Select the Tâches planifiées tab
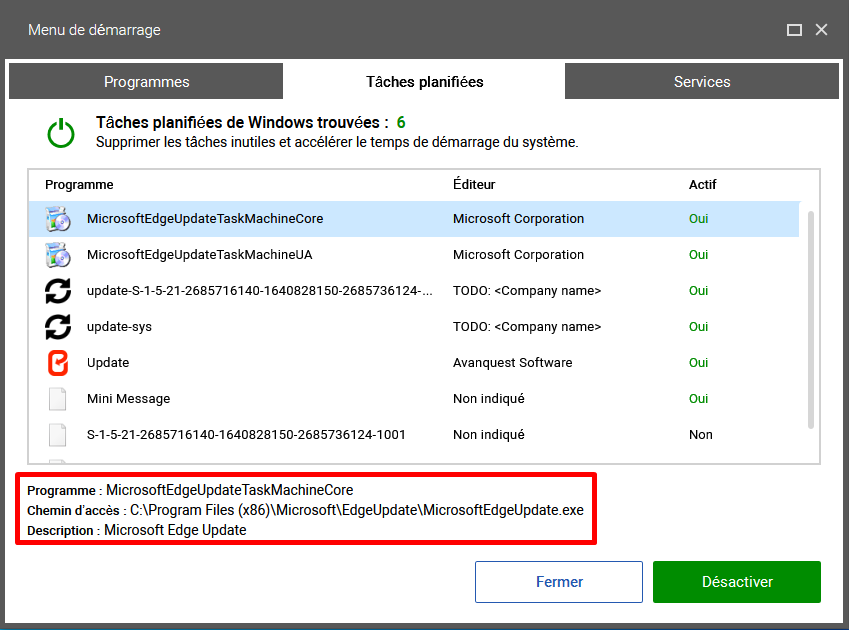 (424, 81)
